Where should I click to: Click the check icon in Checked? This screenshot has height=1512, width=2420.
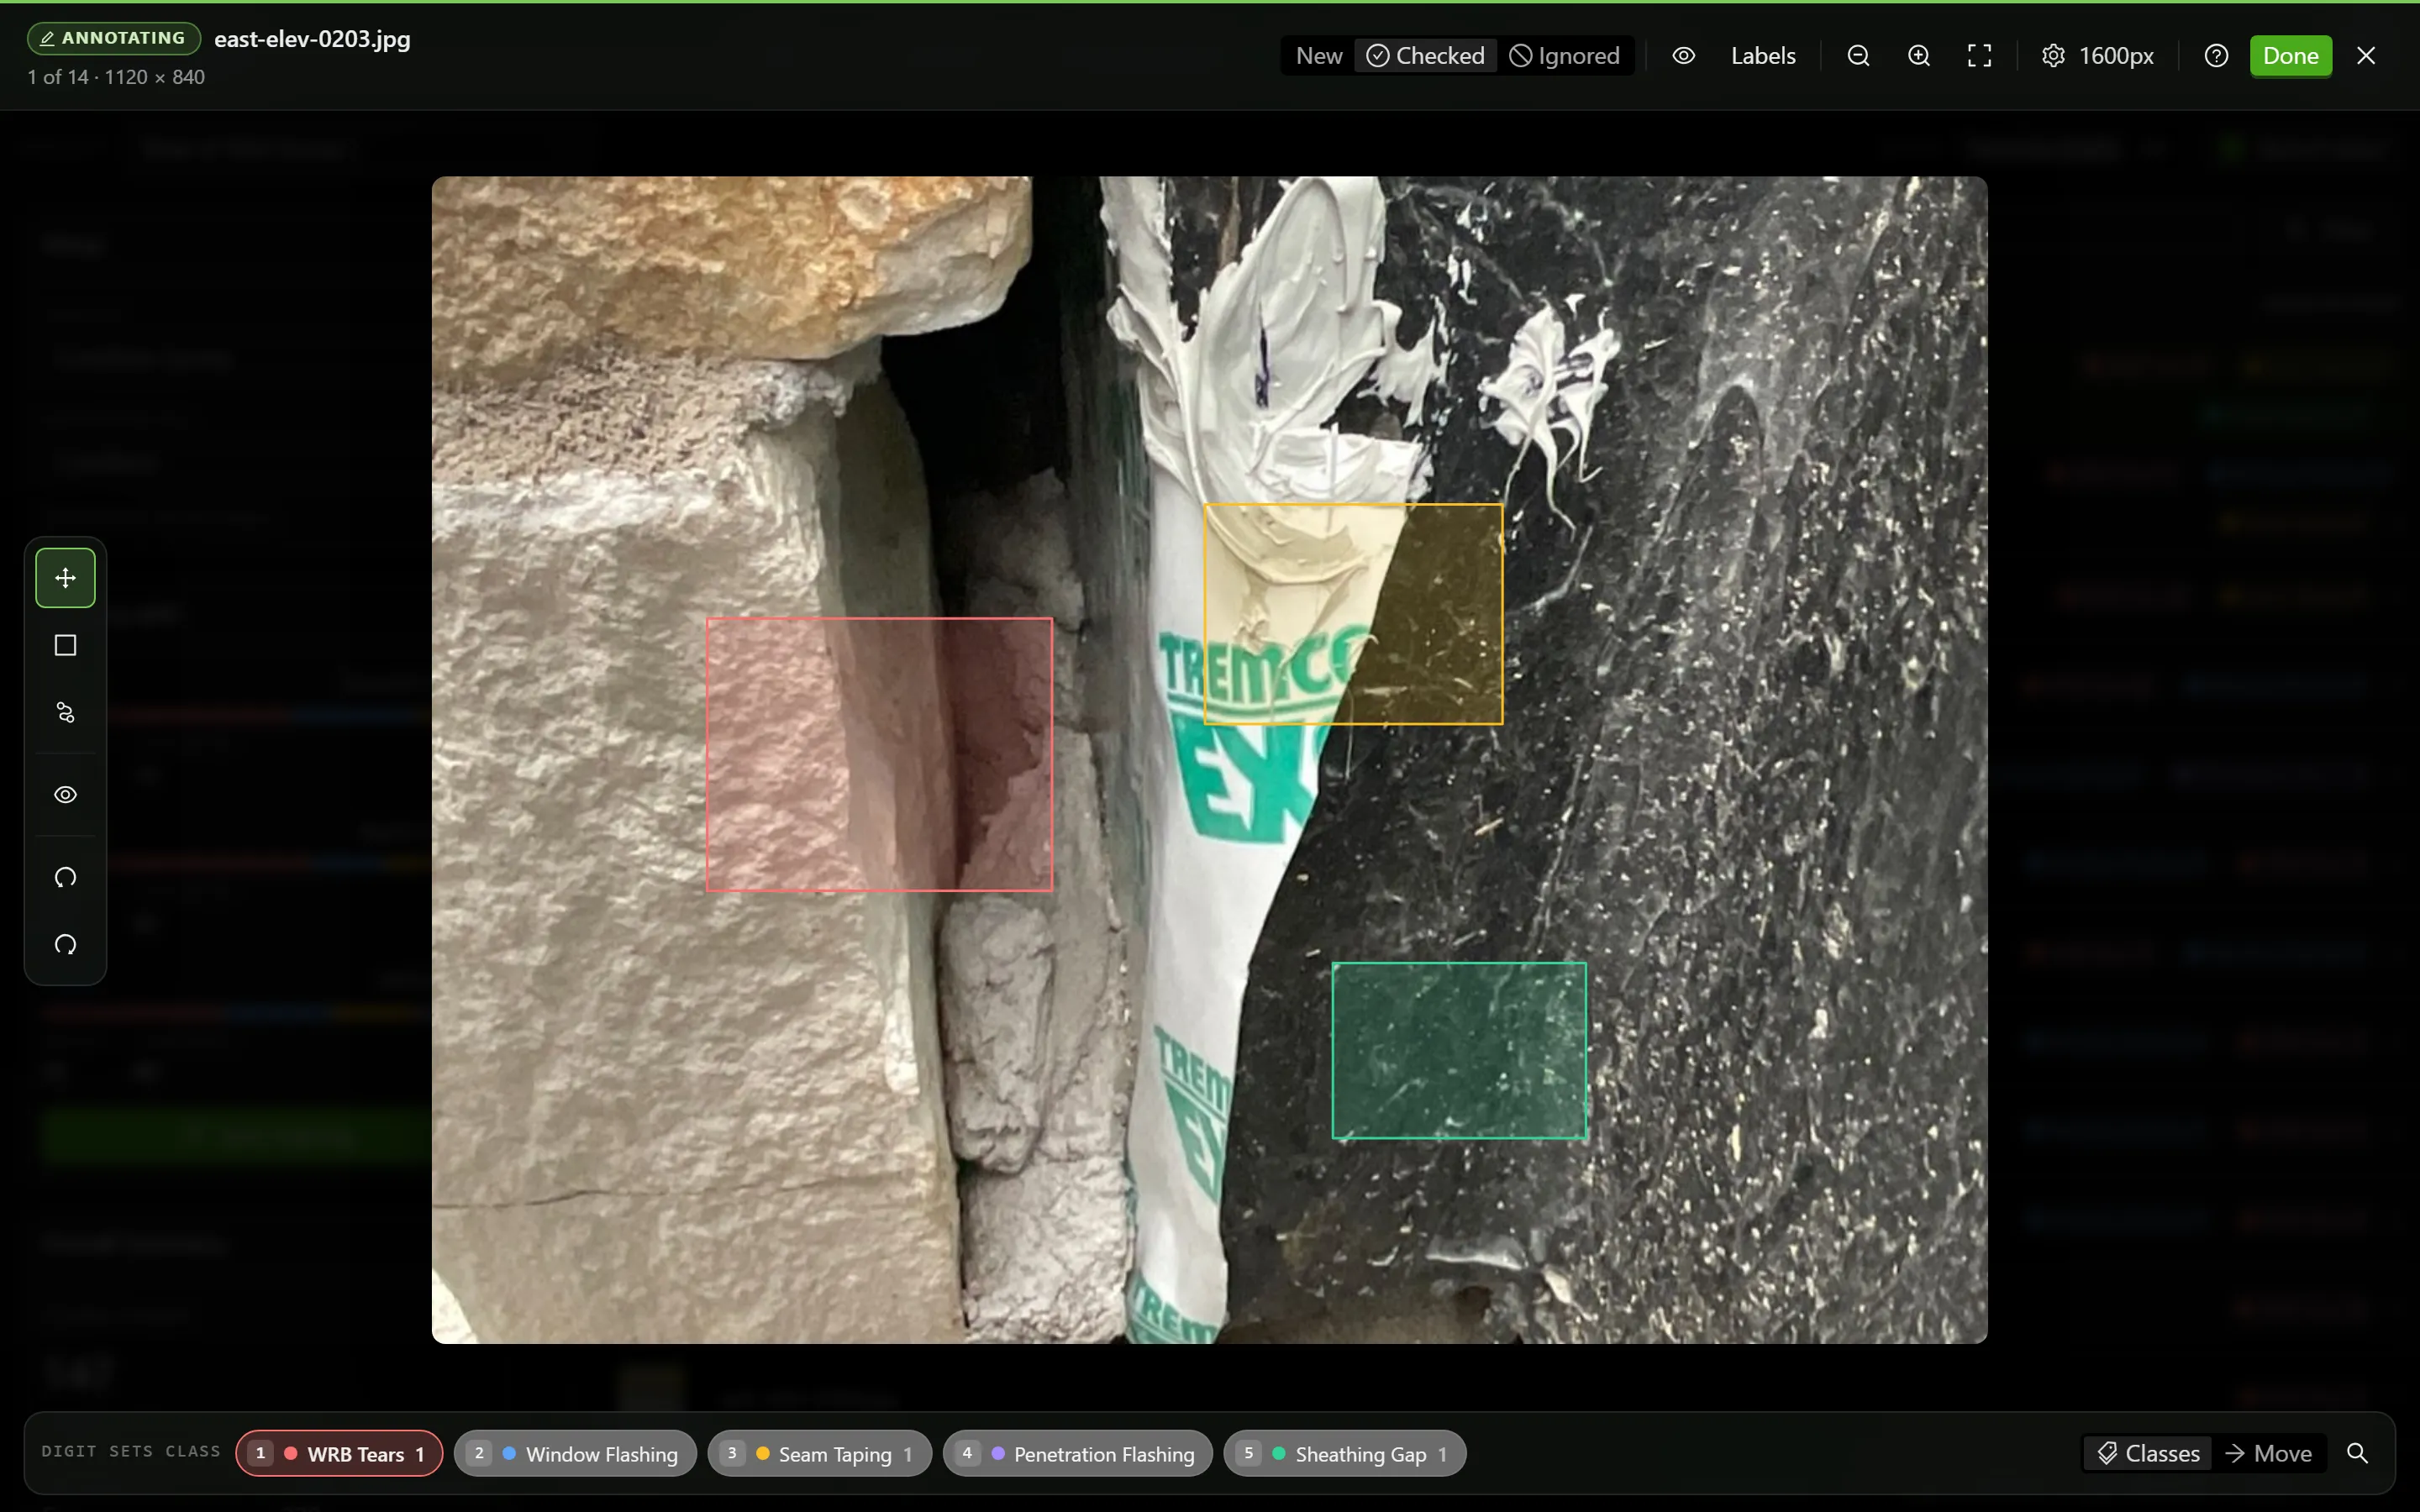click(1377, 56)
